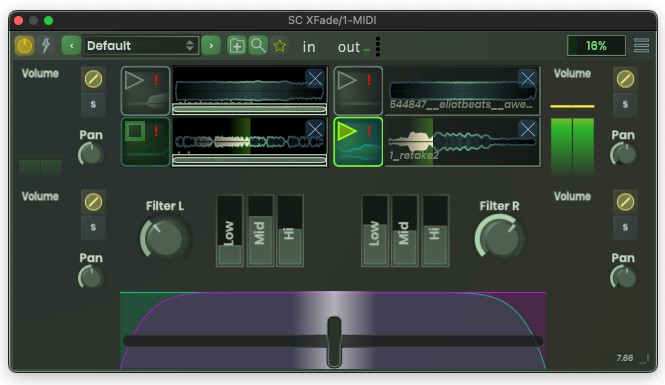Open the hamburger menu at top right

pyautogui.click(x=641, y=45)
